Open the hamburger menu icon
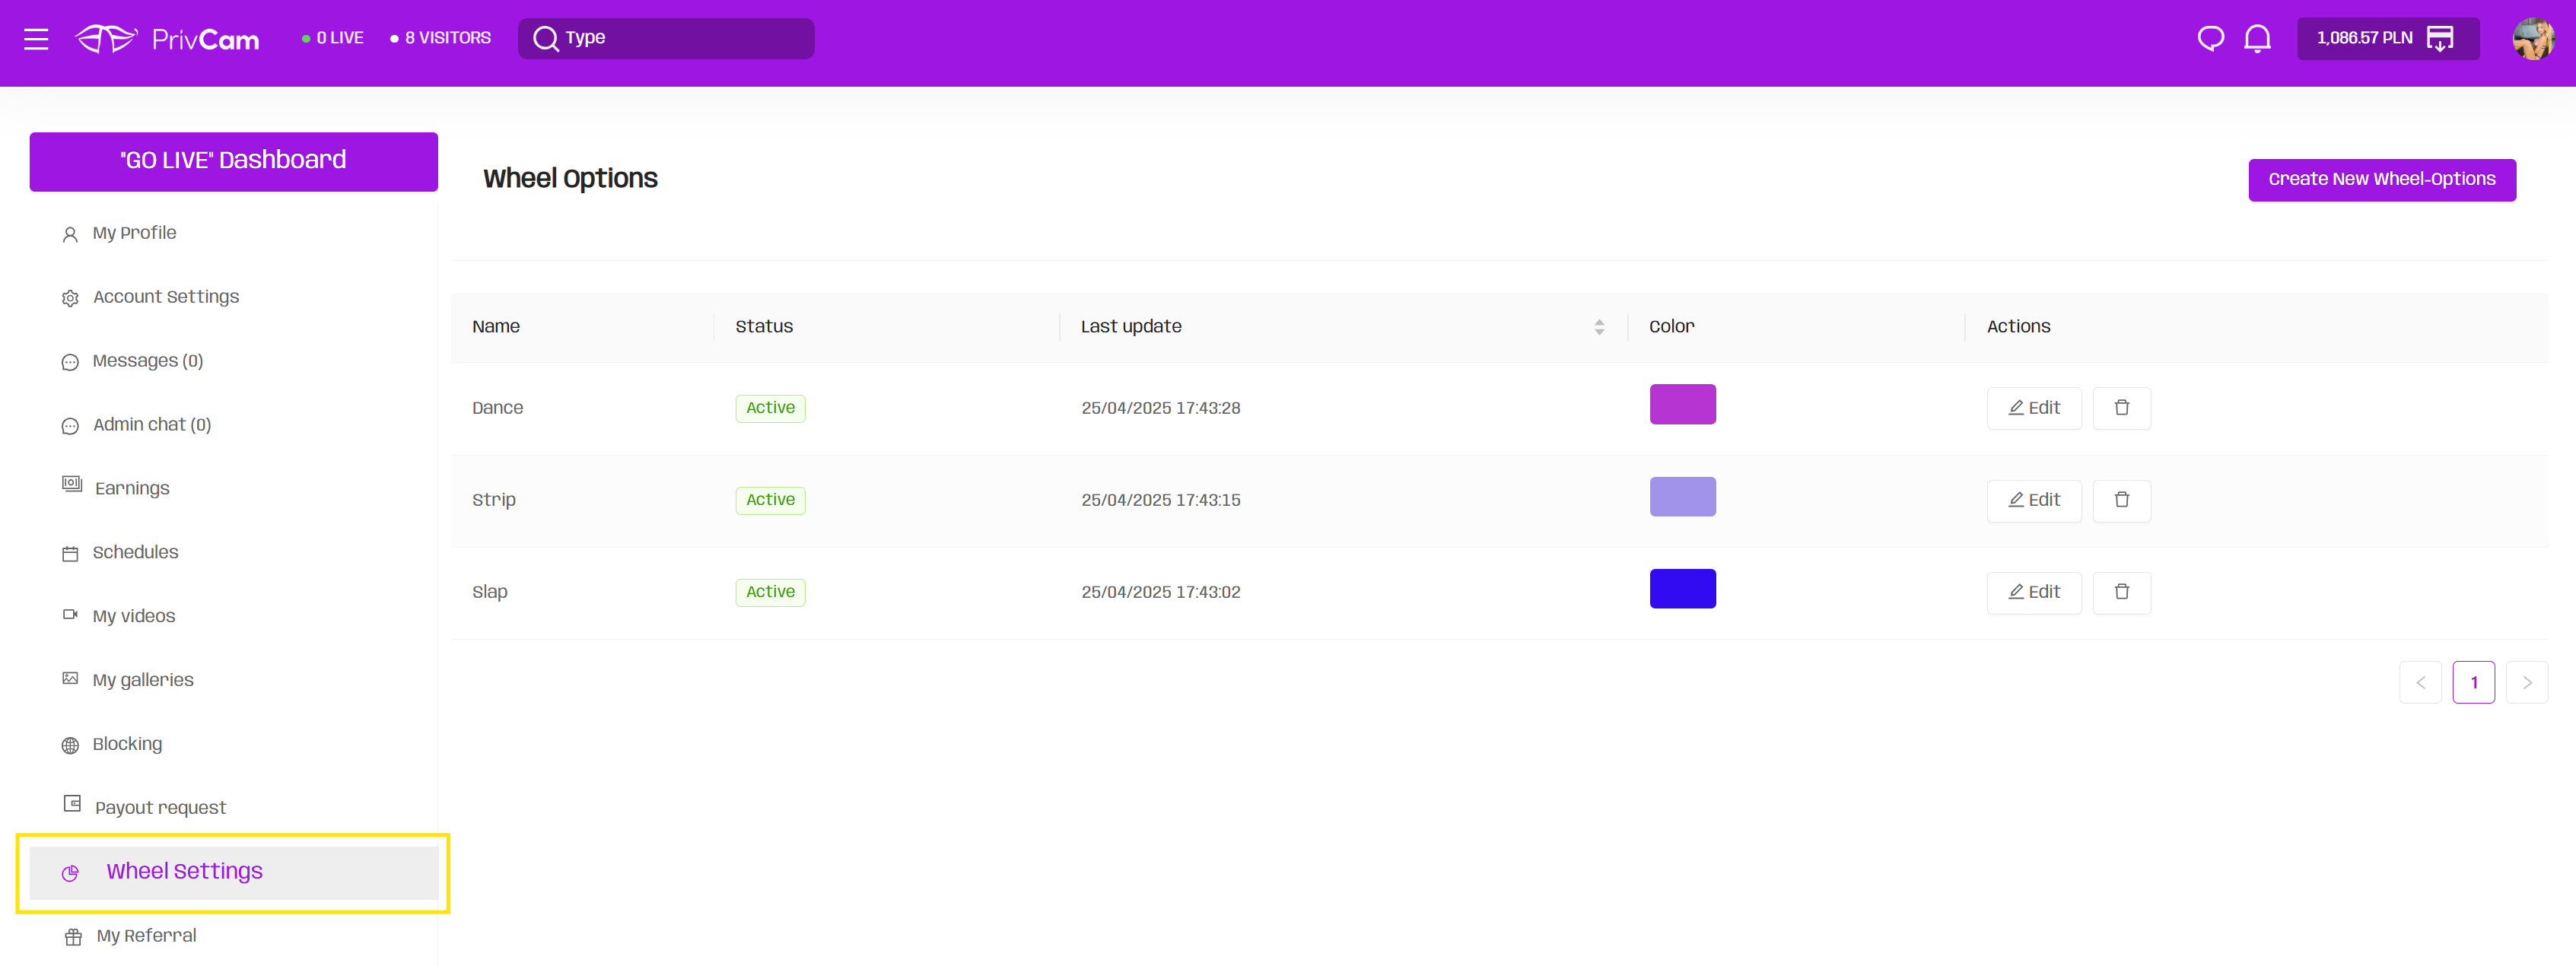The height and width of the screenshot is (966, 2576). pos(36,39)
